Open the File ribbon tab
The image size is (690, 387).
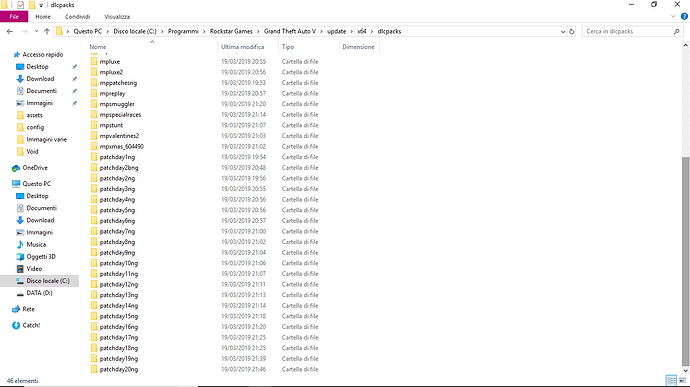[x=14, y=17]
